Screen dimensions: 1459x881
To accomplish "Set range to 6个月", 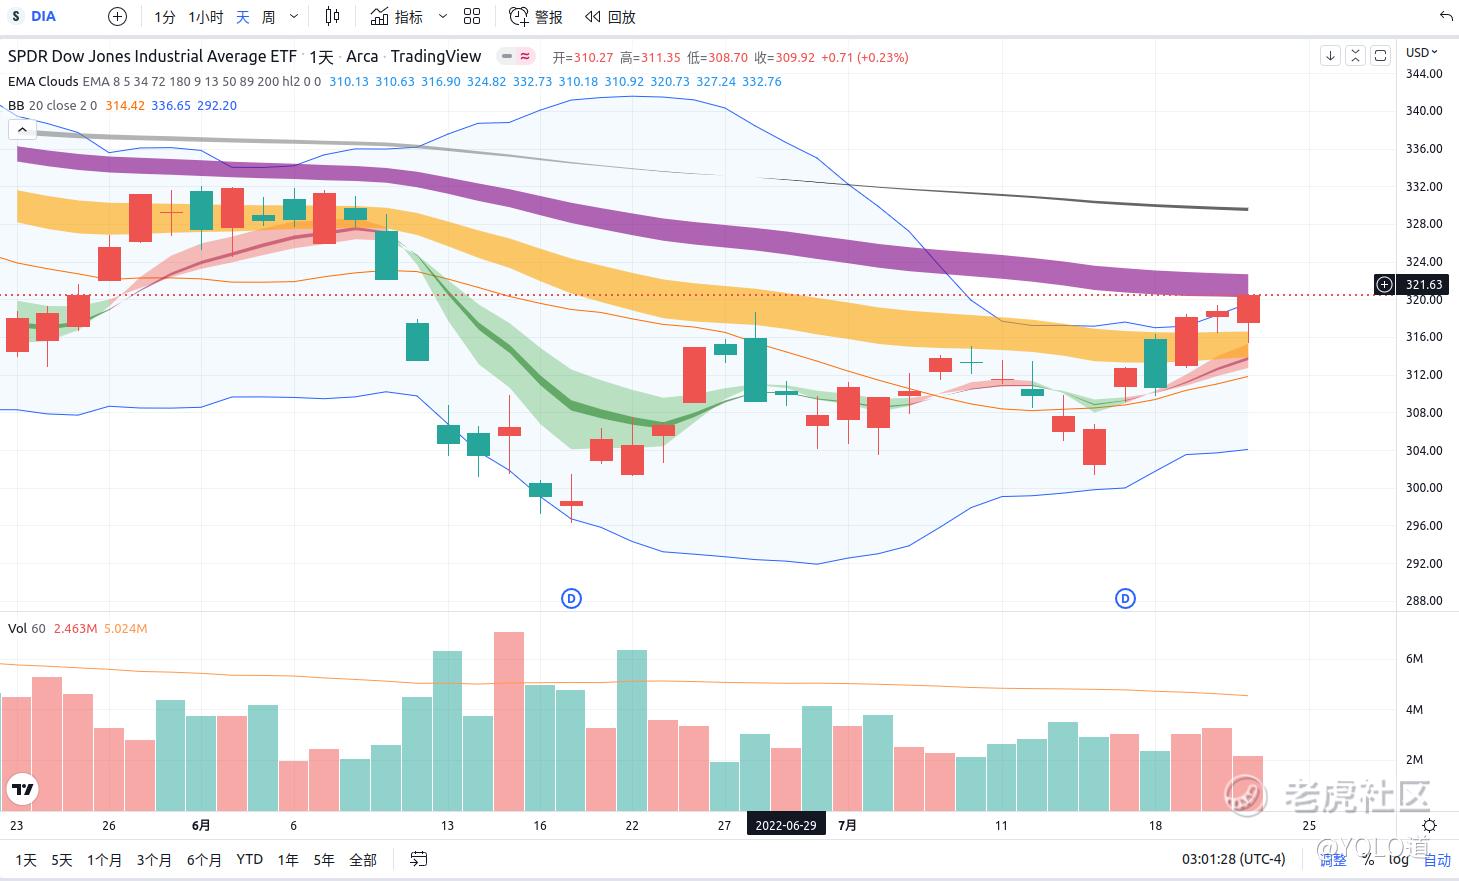I will coord(204,860).
